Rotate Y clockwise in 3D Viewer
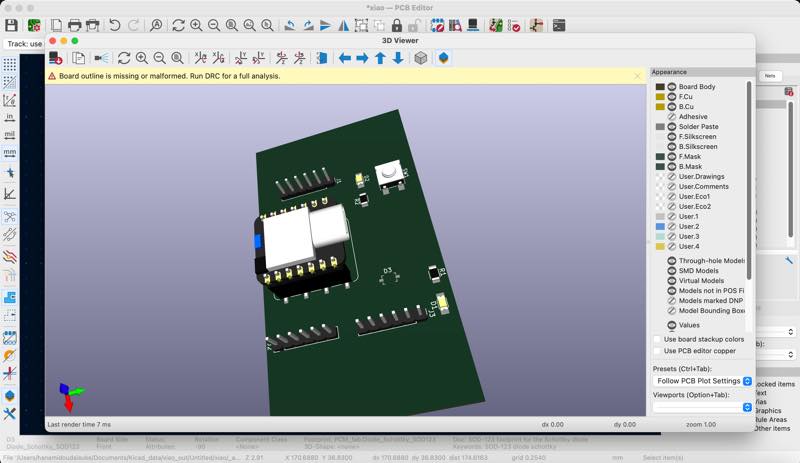Image resolution: width=800 pixels, height=463 pixels. 241,58
